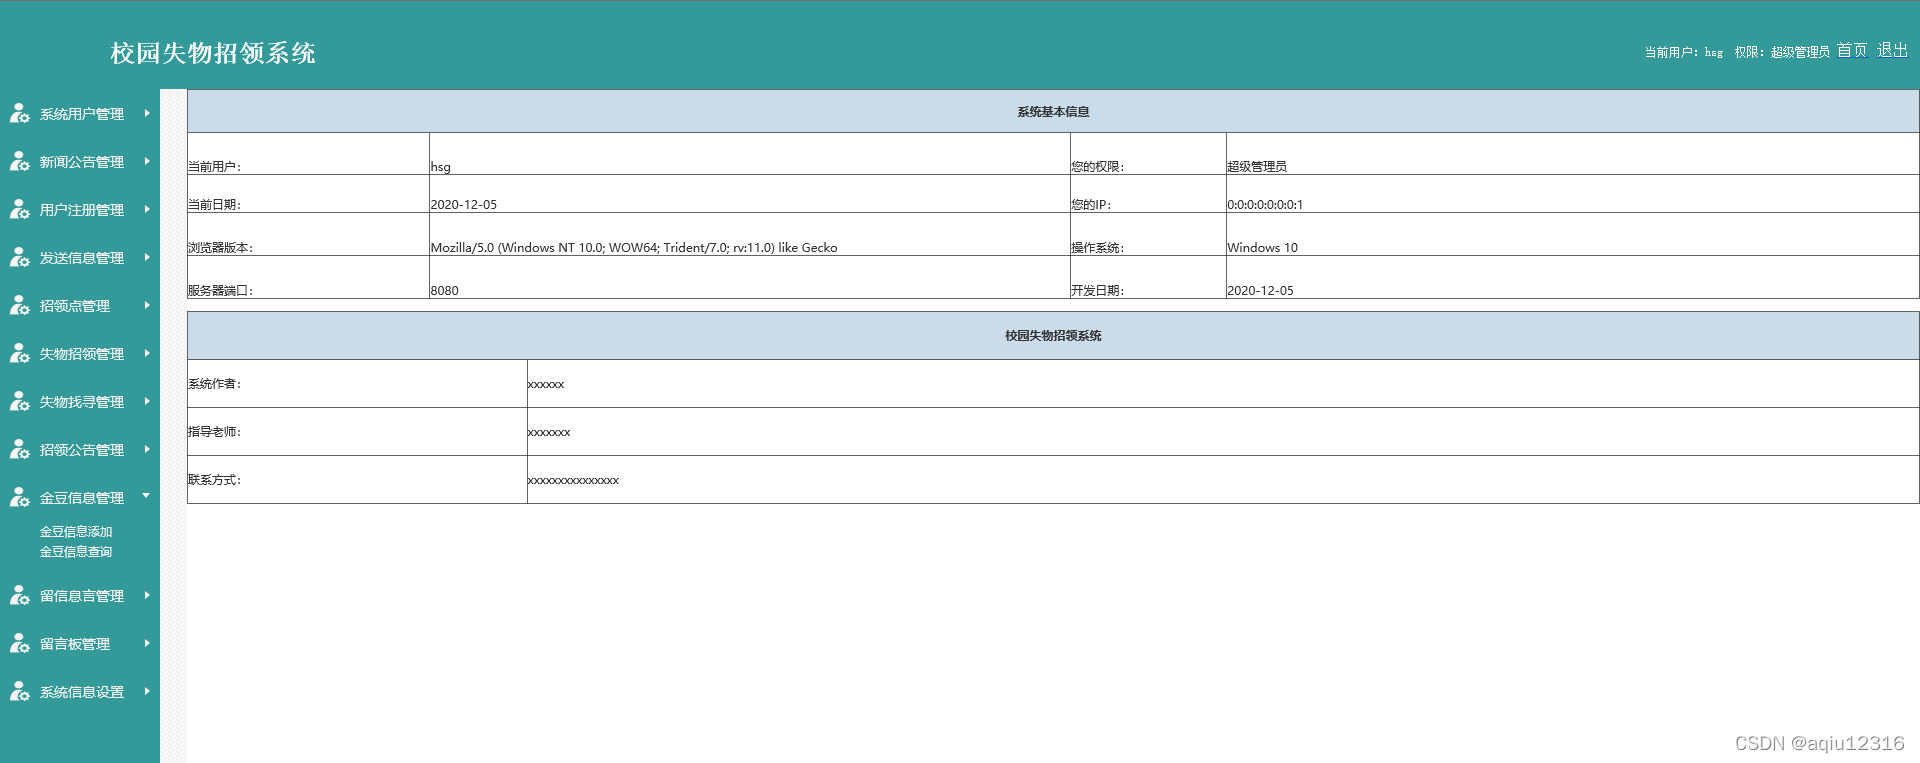The height and width of the screenshot is (763, 1920).
Task: Click the user icon beside 金豆信息管理
Action: coord(20,498)
